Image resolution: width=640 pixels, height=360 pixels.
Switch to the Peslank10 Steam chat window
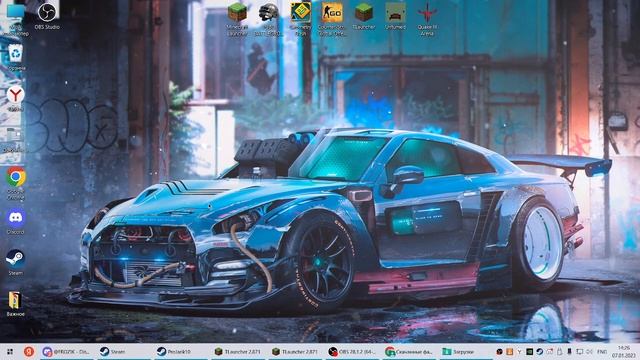[x=180, y=351]
